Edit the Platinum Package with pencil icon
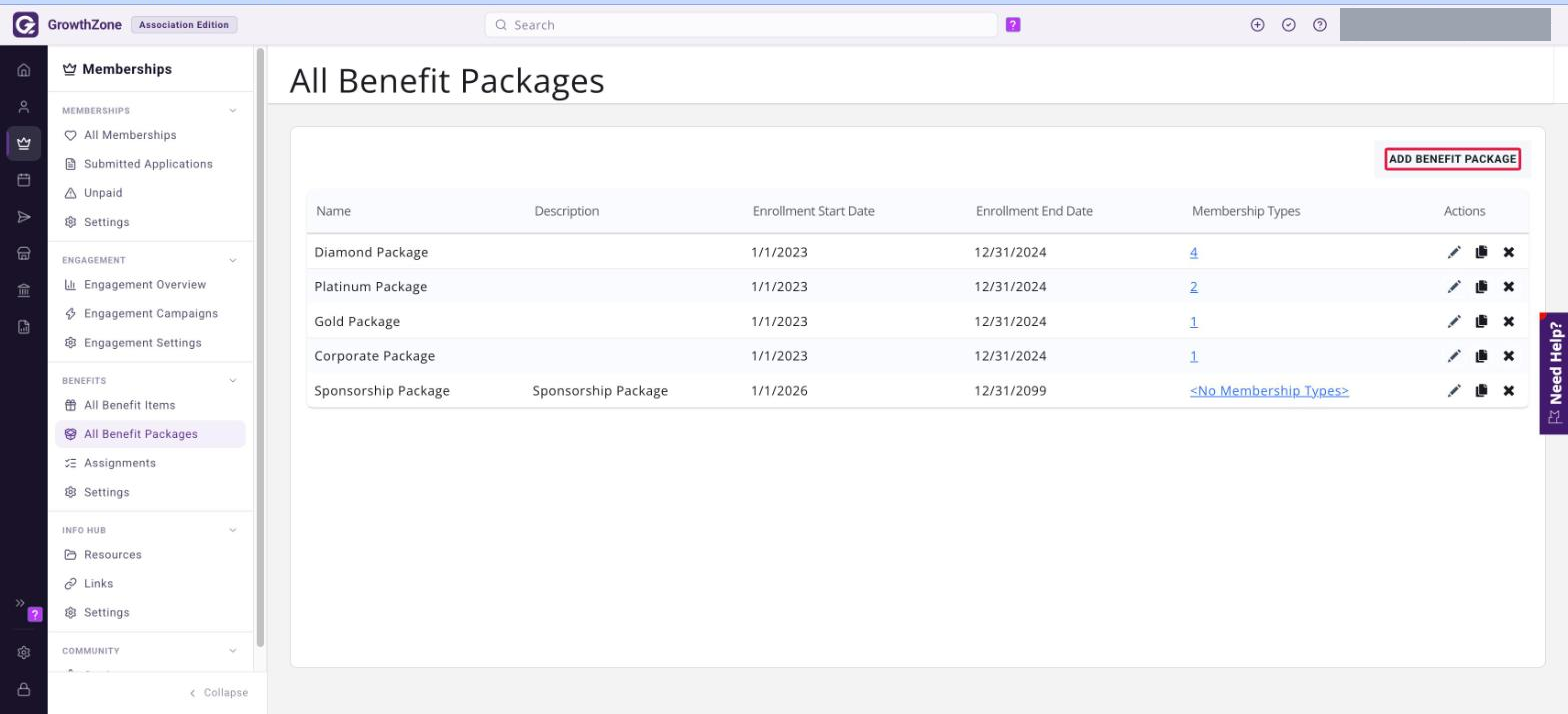The image size is (1568, 714). coord(1454,287)
